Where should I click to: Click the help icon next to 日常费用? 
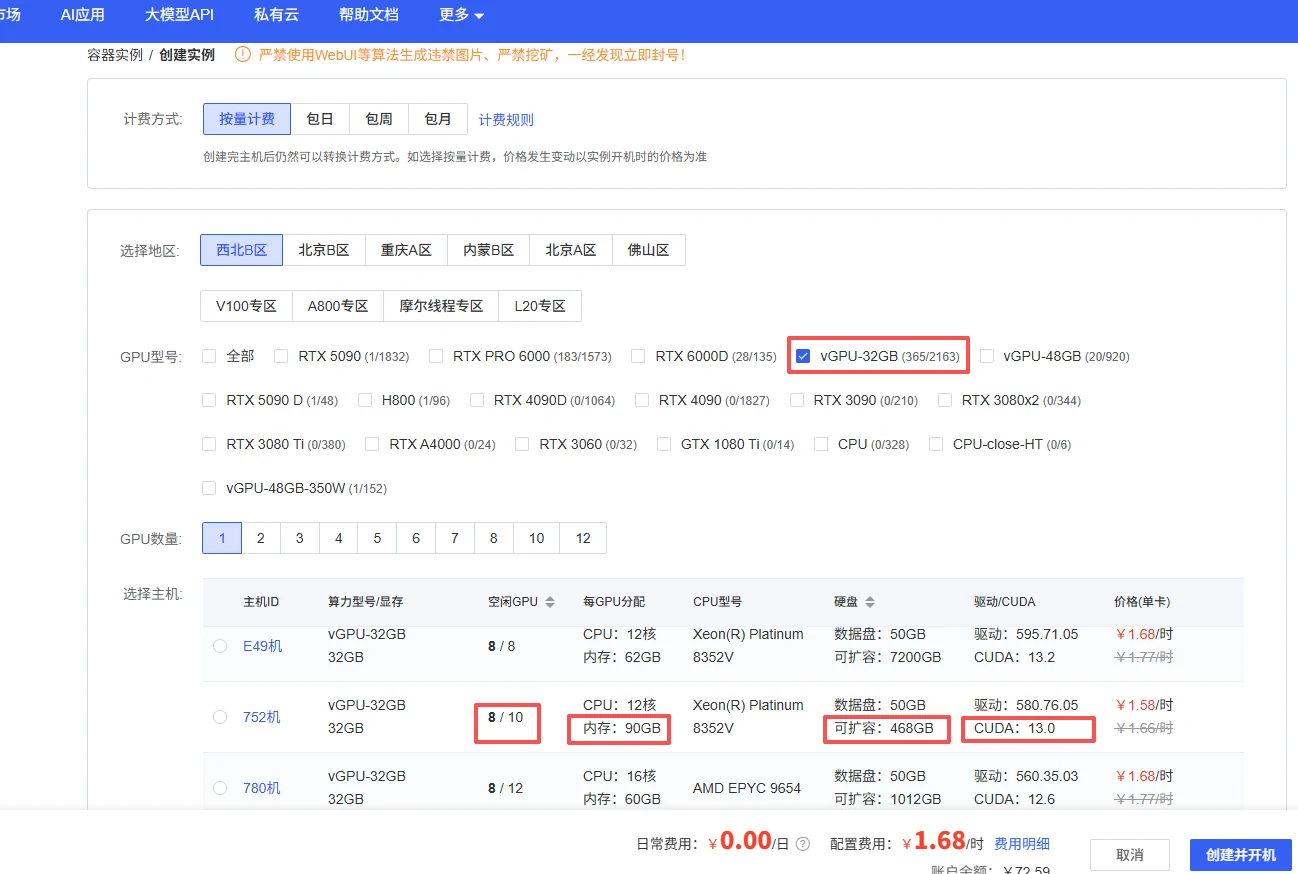point(803,843)
